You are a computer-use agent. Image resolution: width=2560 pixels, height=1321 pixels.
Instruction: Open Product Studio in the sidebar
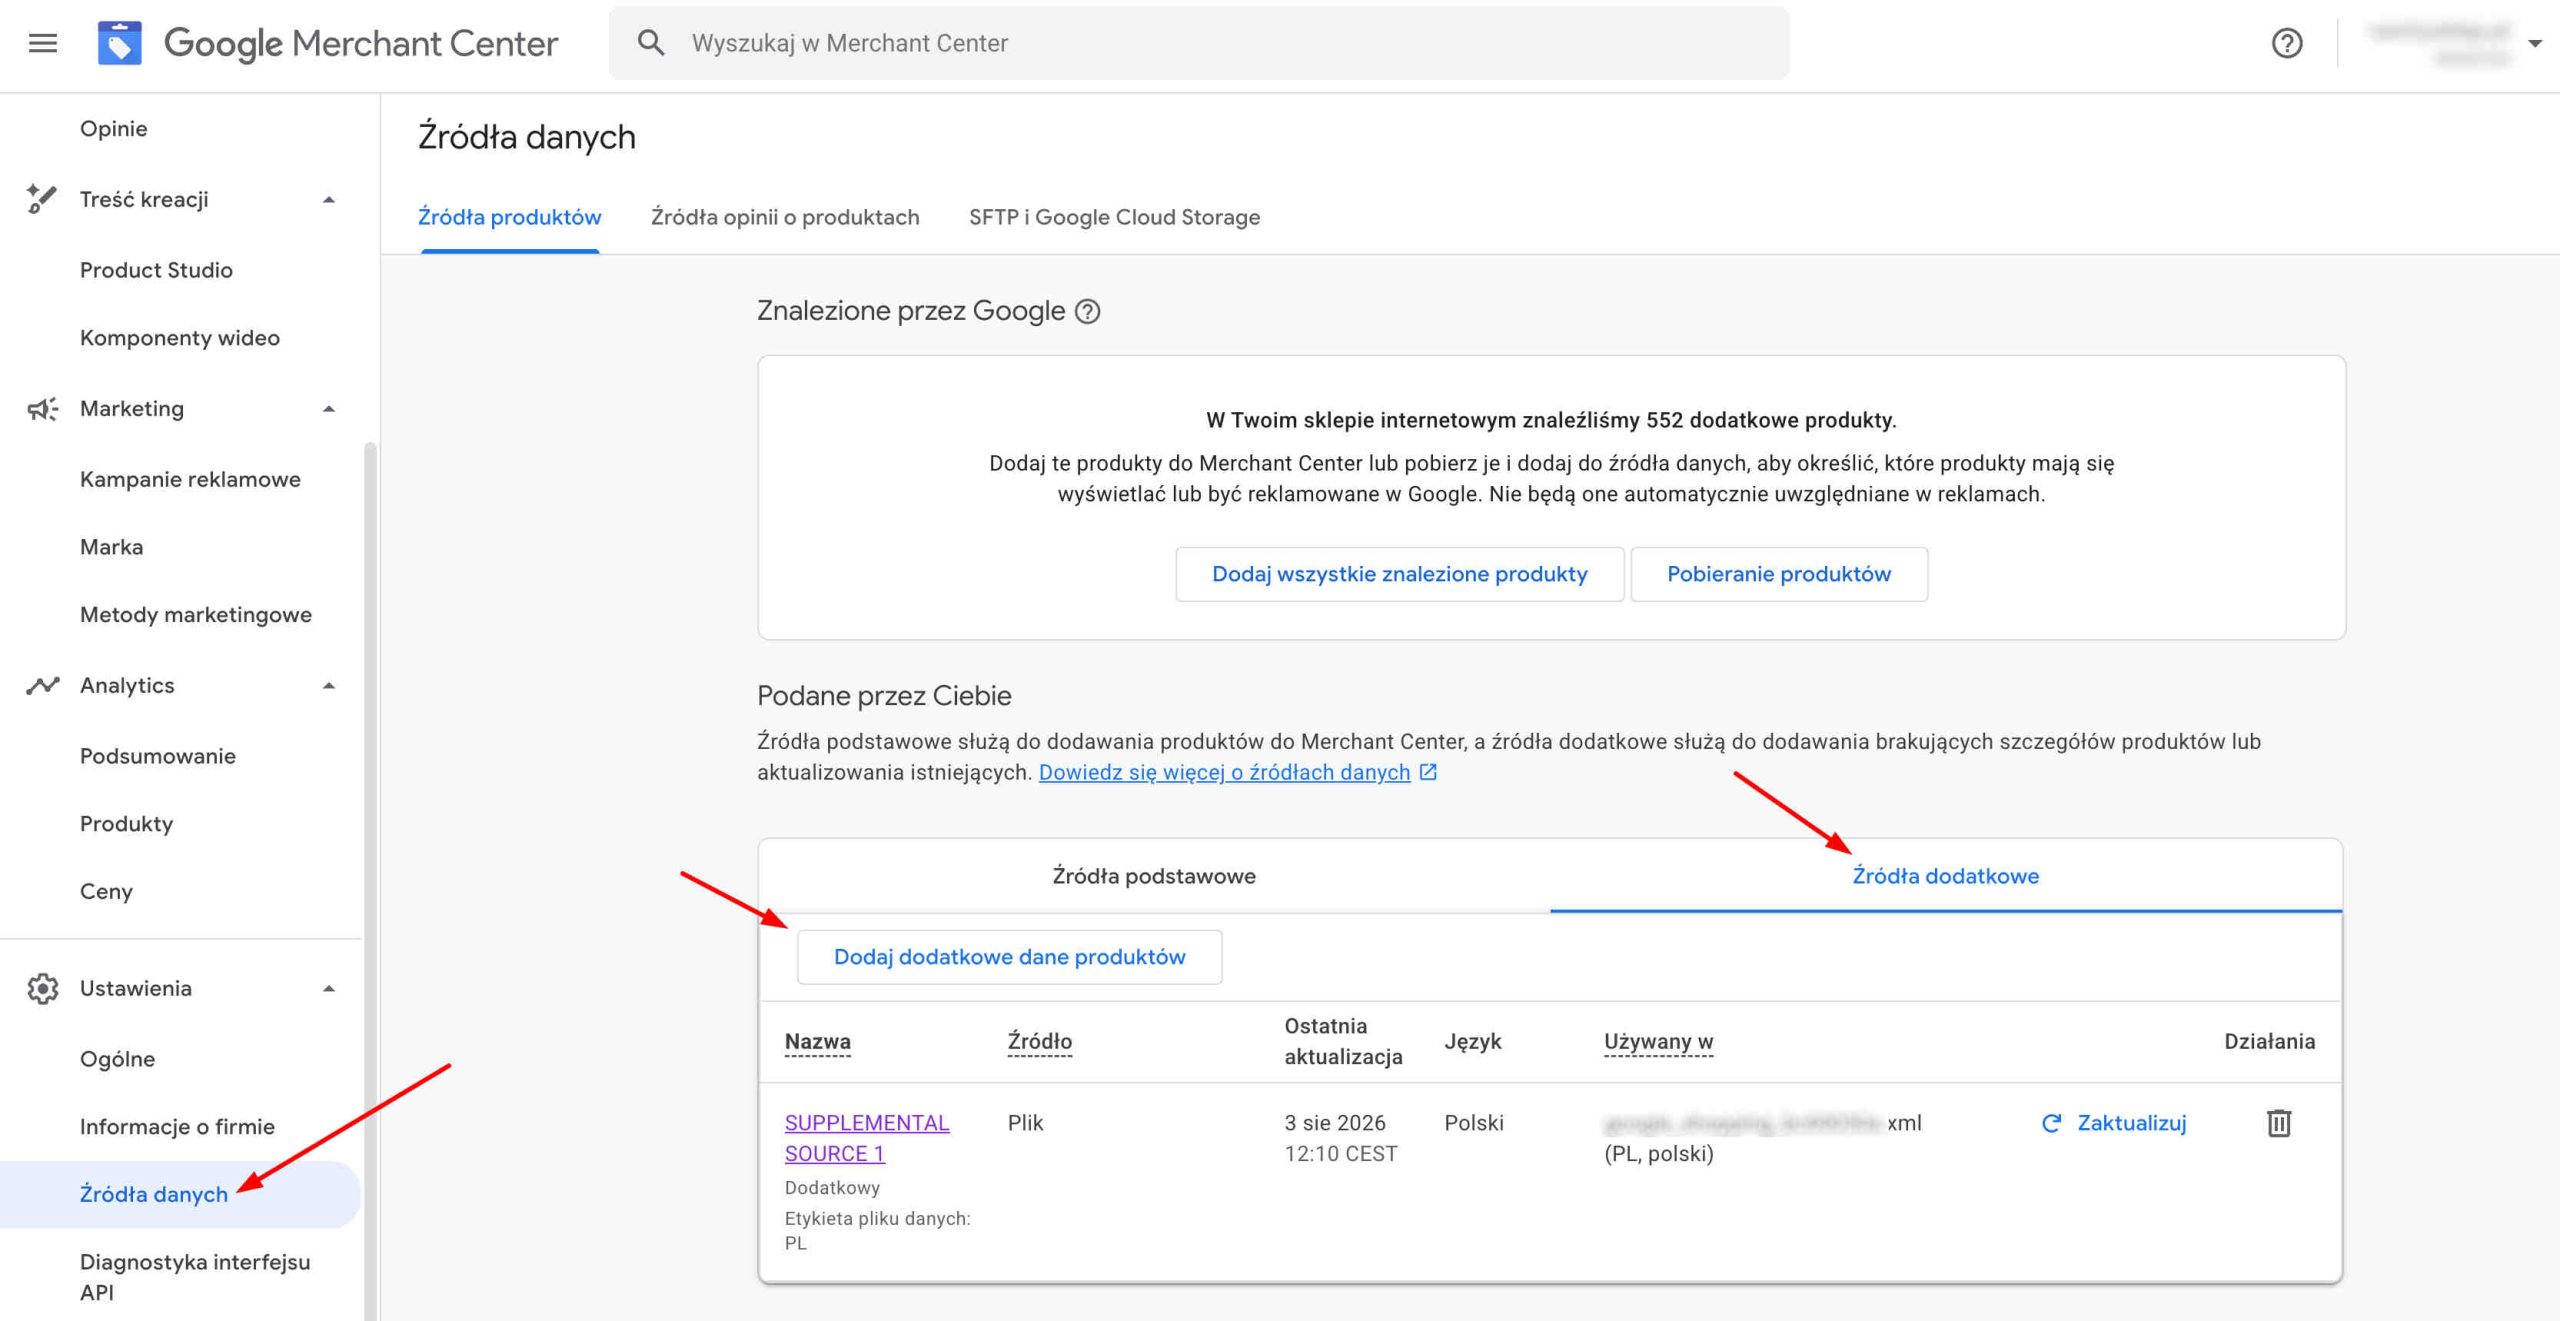click(x=156, y=270)
